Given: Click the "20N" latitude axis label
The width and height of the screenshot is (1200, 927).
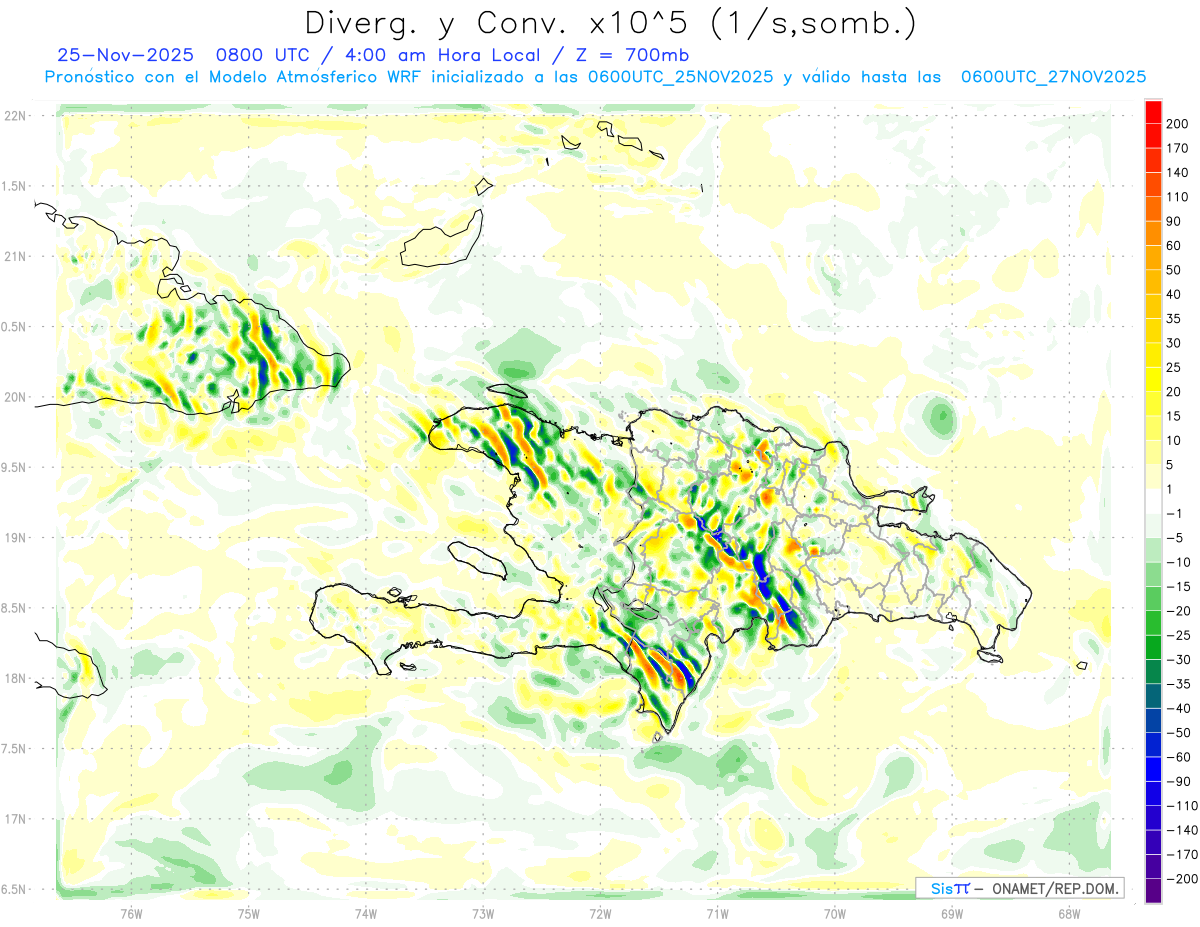Looking at the screenshot, I should click(15, 397).
